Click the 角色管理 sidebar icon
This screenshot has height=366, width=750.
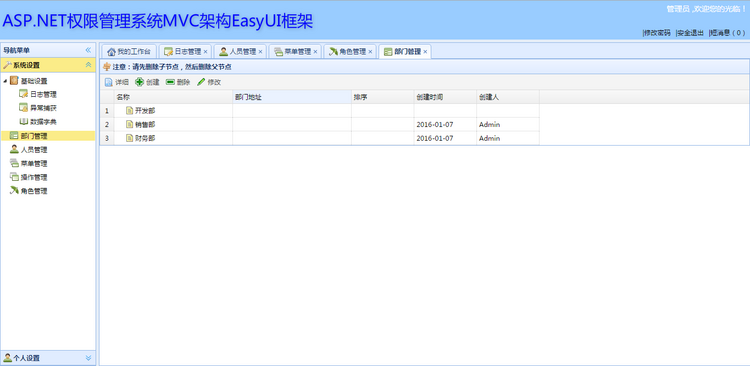coord(14,190)
